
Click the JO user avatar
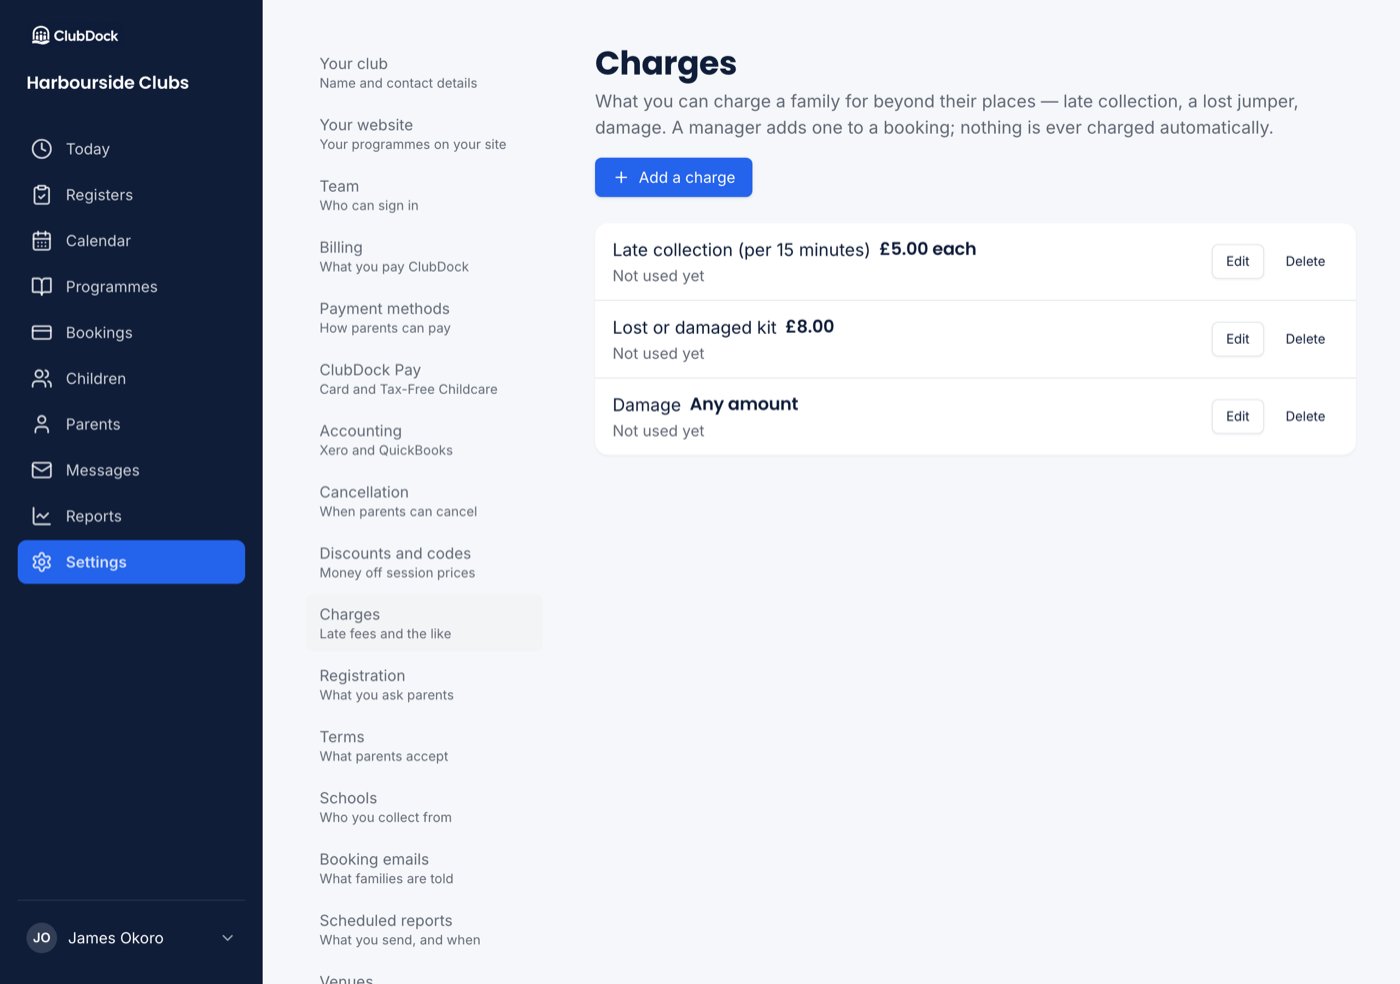[41, 938]
